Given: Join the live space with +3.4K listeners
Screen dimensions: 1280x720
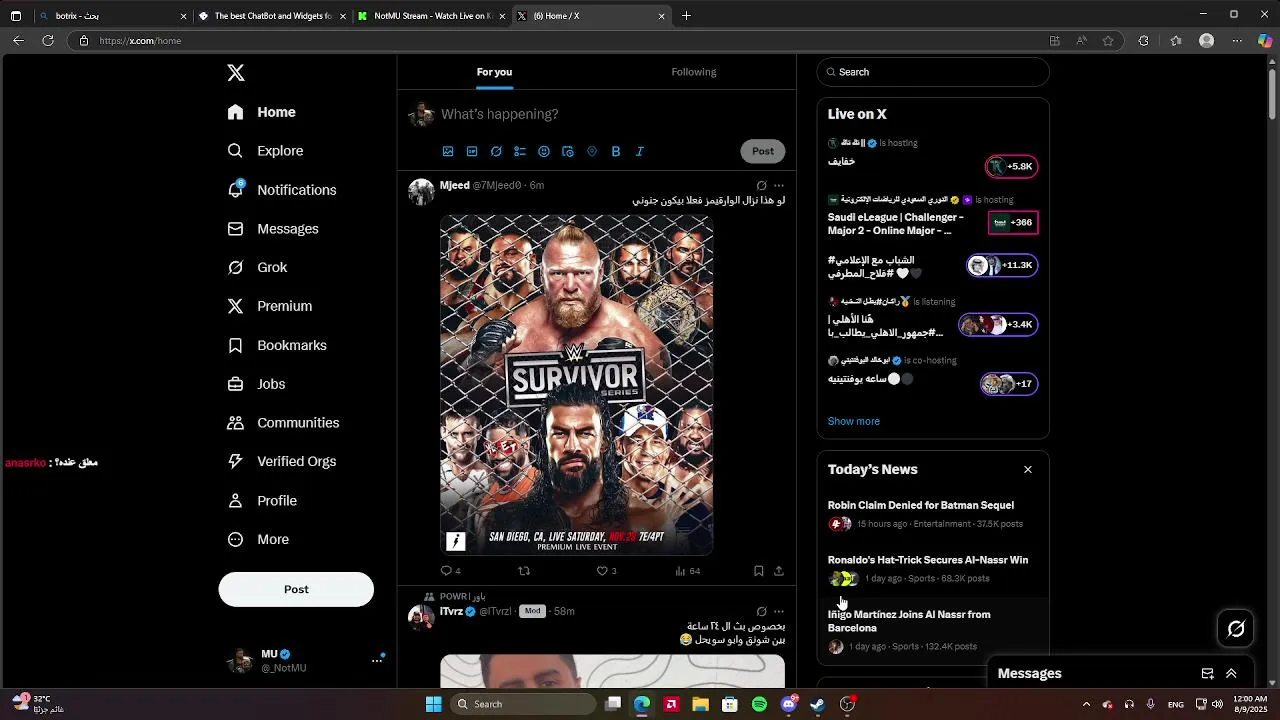Looking at the screenshot, I should click(x=998, y=324).
